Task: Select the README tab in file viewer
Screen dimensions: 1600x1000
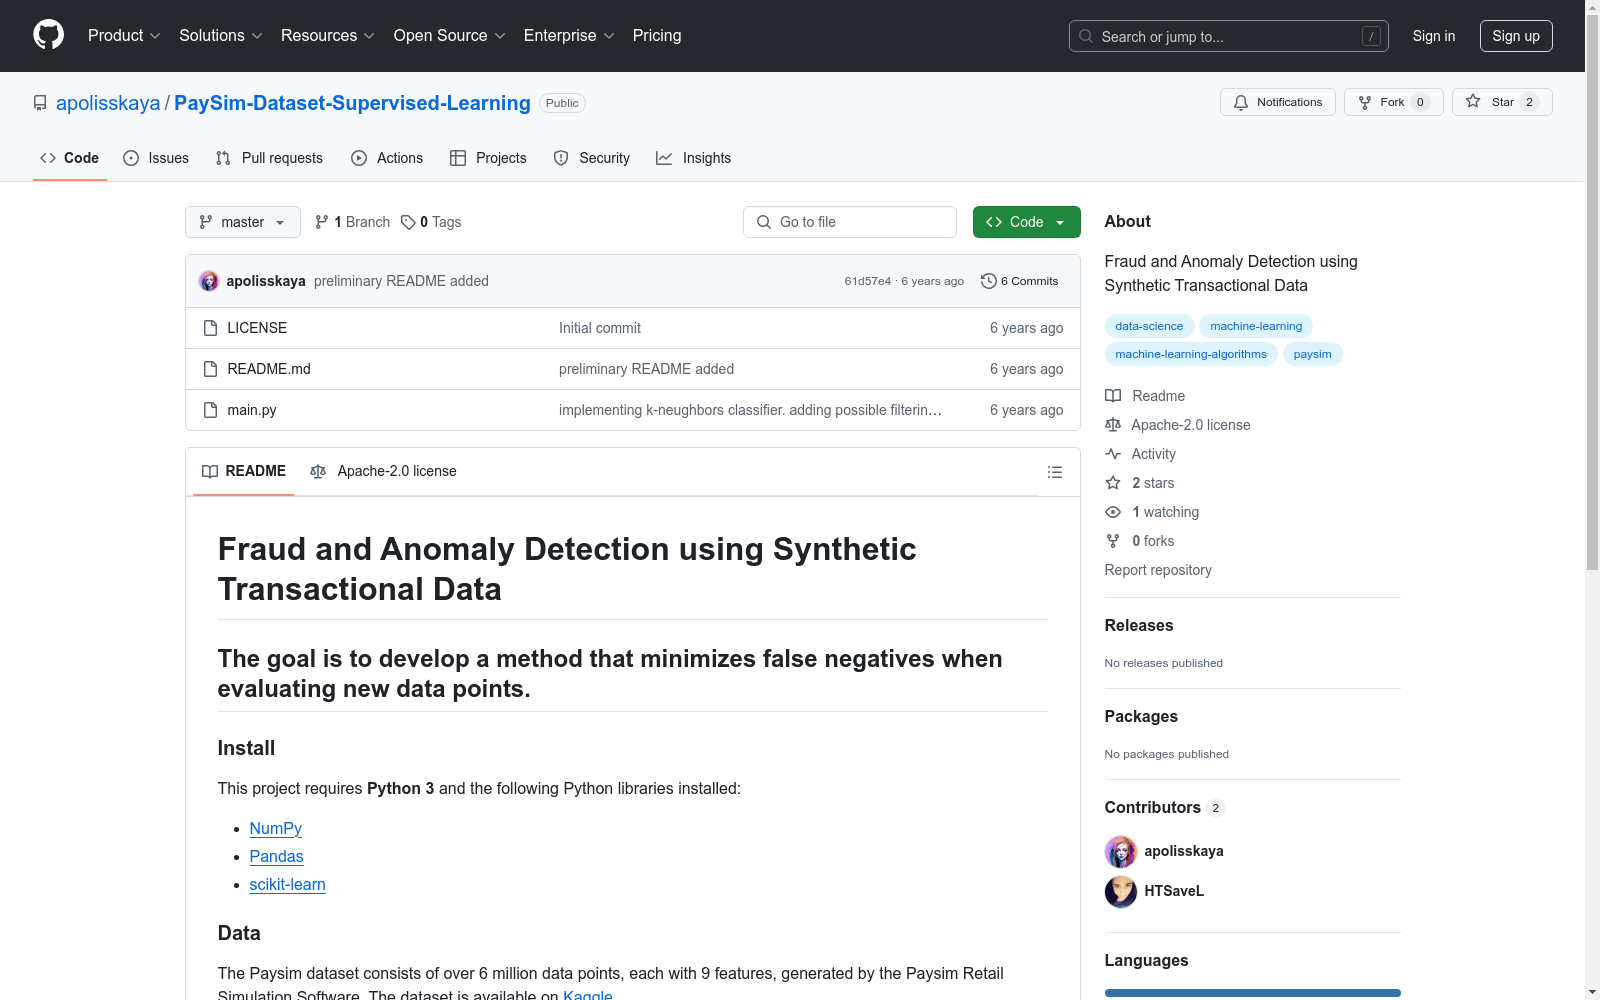Action: pyautogui.click(x=244, y=471)
